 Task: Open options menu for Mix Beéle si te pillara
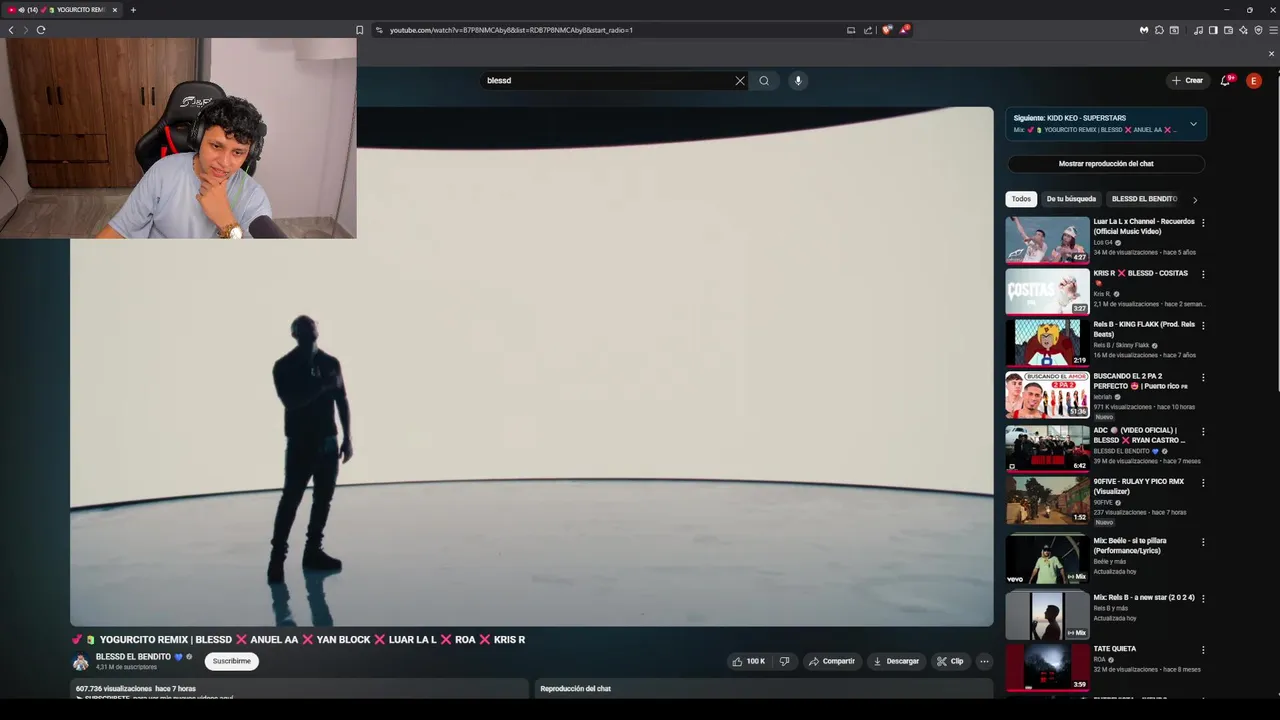pos(1203,542)
